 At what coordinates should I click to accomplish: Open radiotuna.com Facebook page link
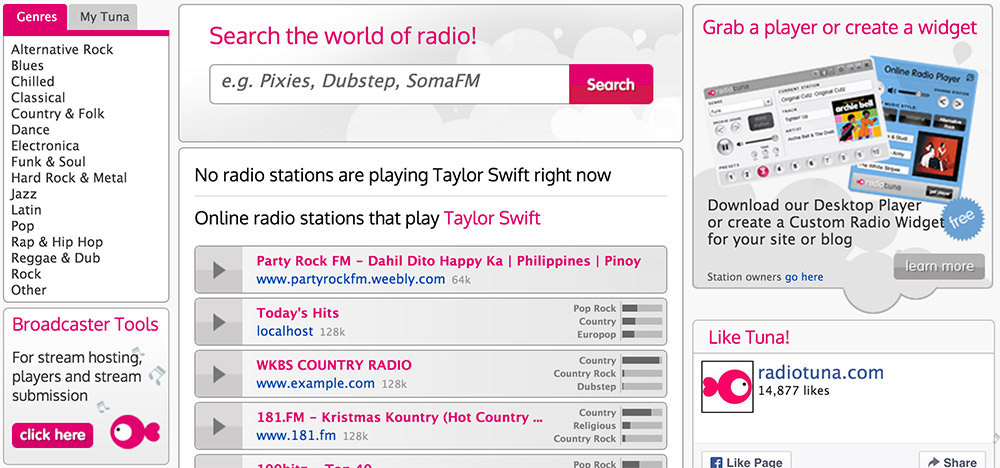pyautogui.click(x=821, y=372)
